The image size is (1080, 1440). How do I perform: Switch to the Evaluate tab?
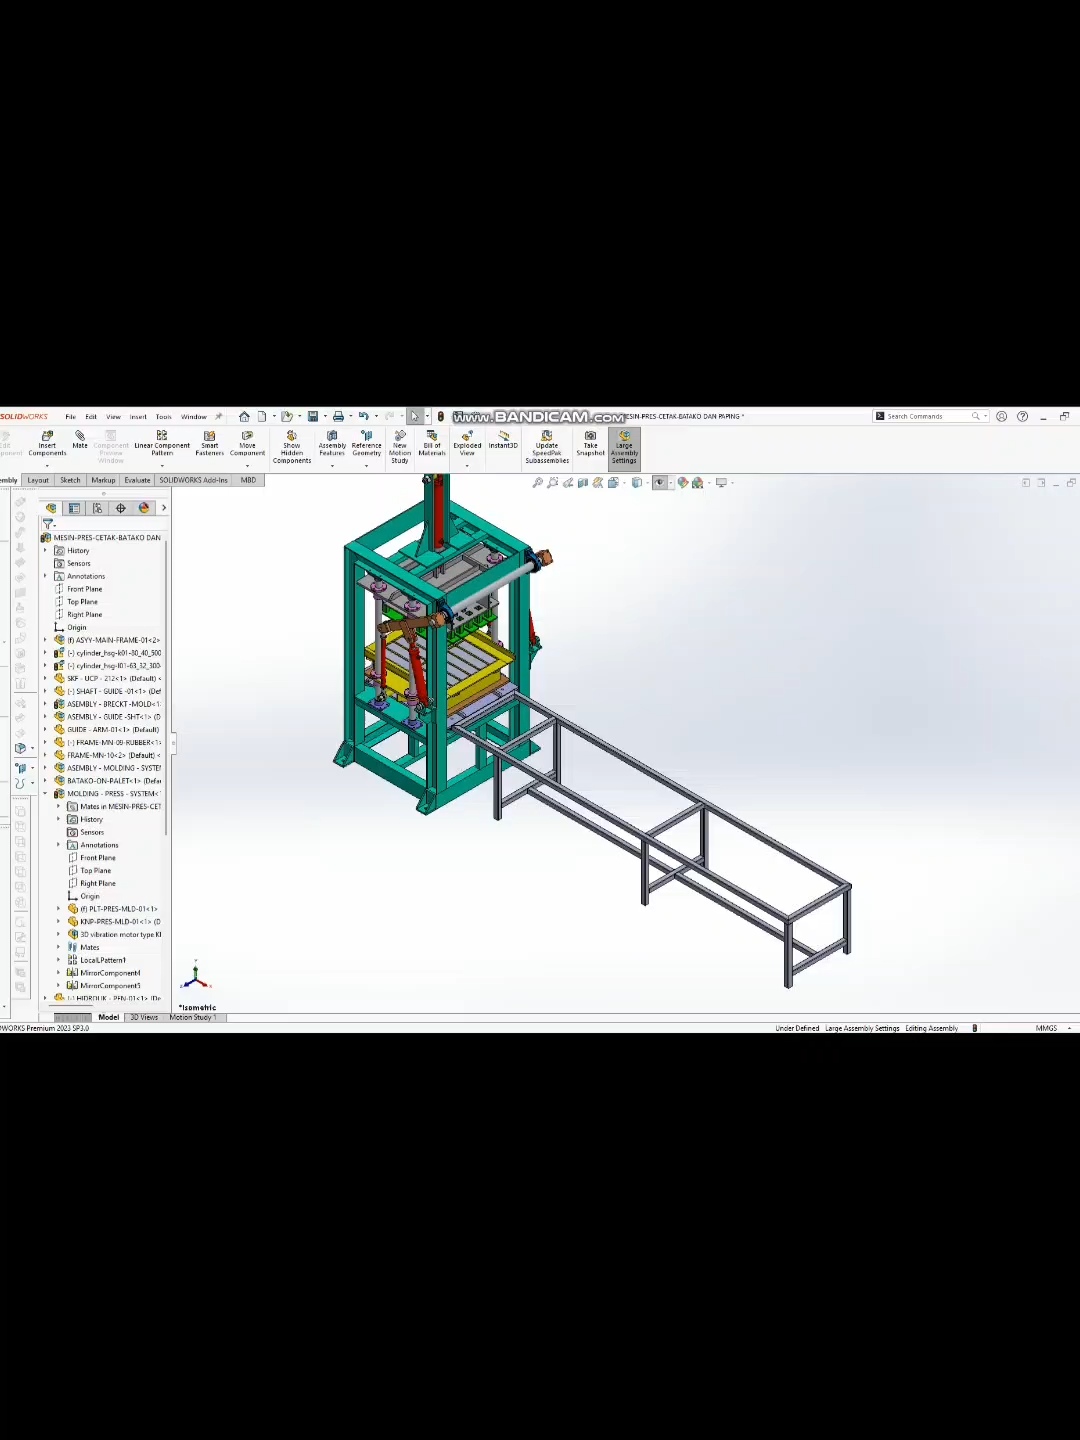(x=137, y=480)
